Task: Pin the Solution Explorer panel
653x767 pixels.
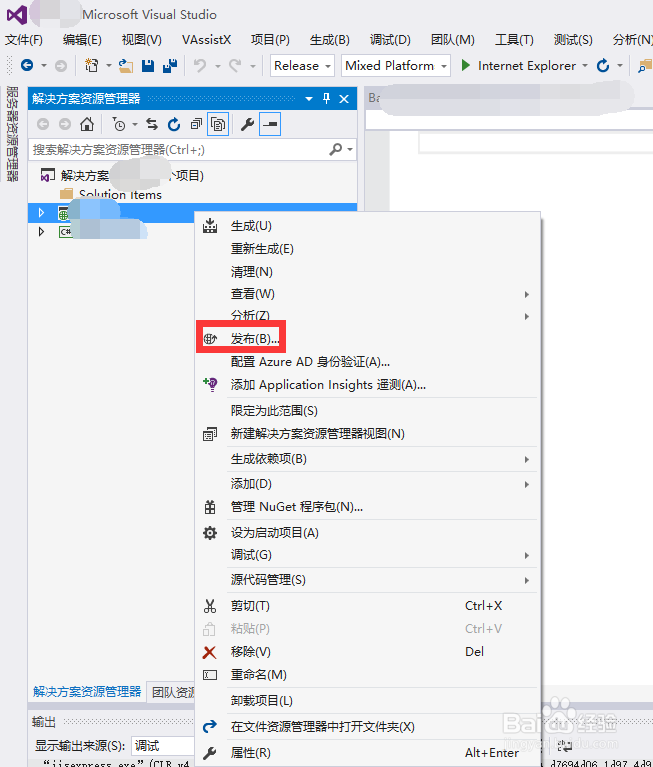Action: [327, 99]
